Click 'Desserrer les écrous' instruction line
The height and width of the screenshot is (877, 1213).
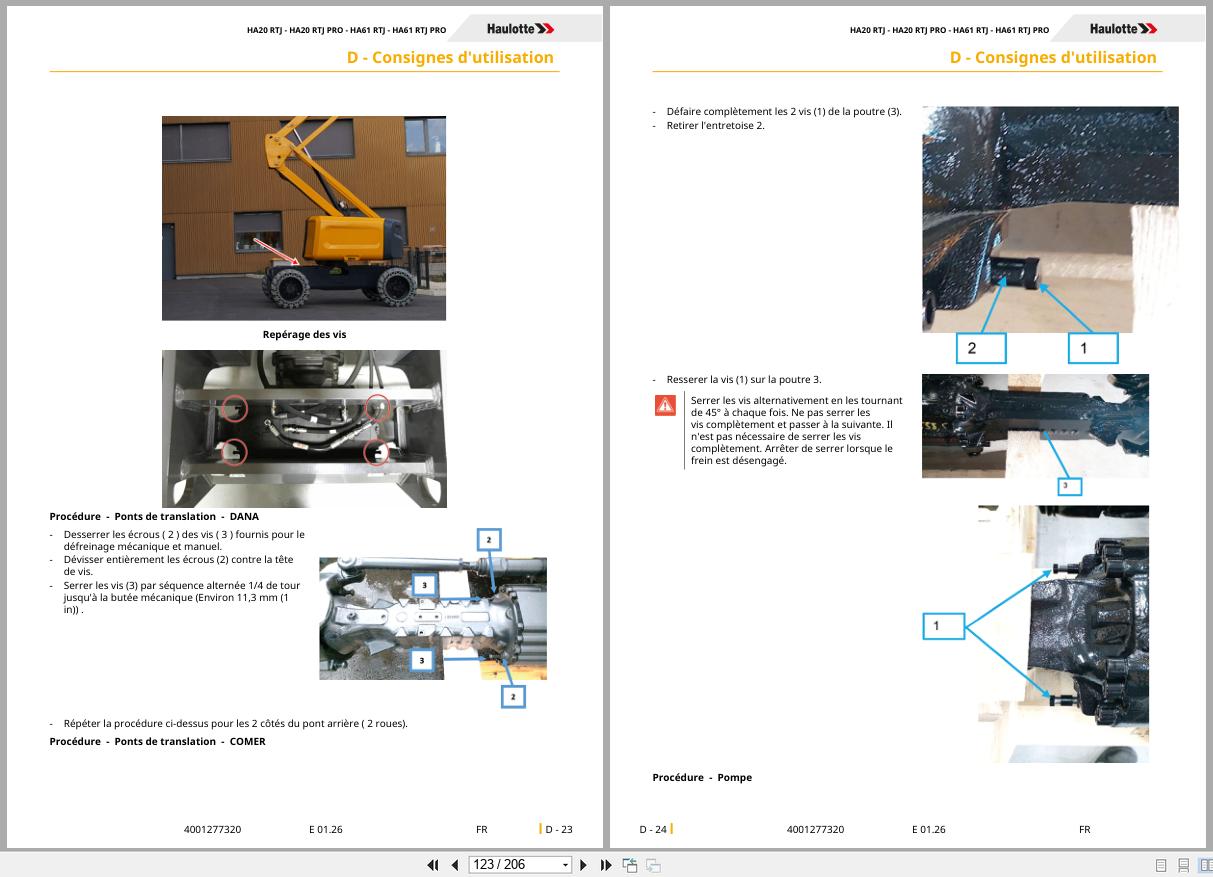(183, 540)
